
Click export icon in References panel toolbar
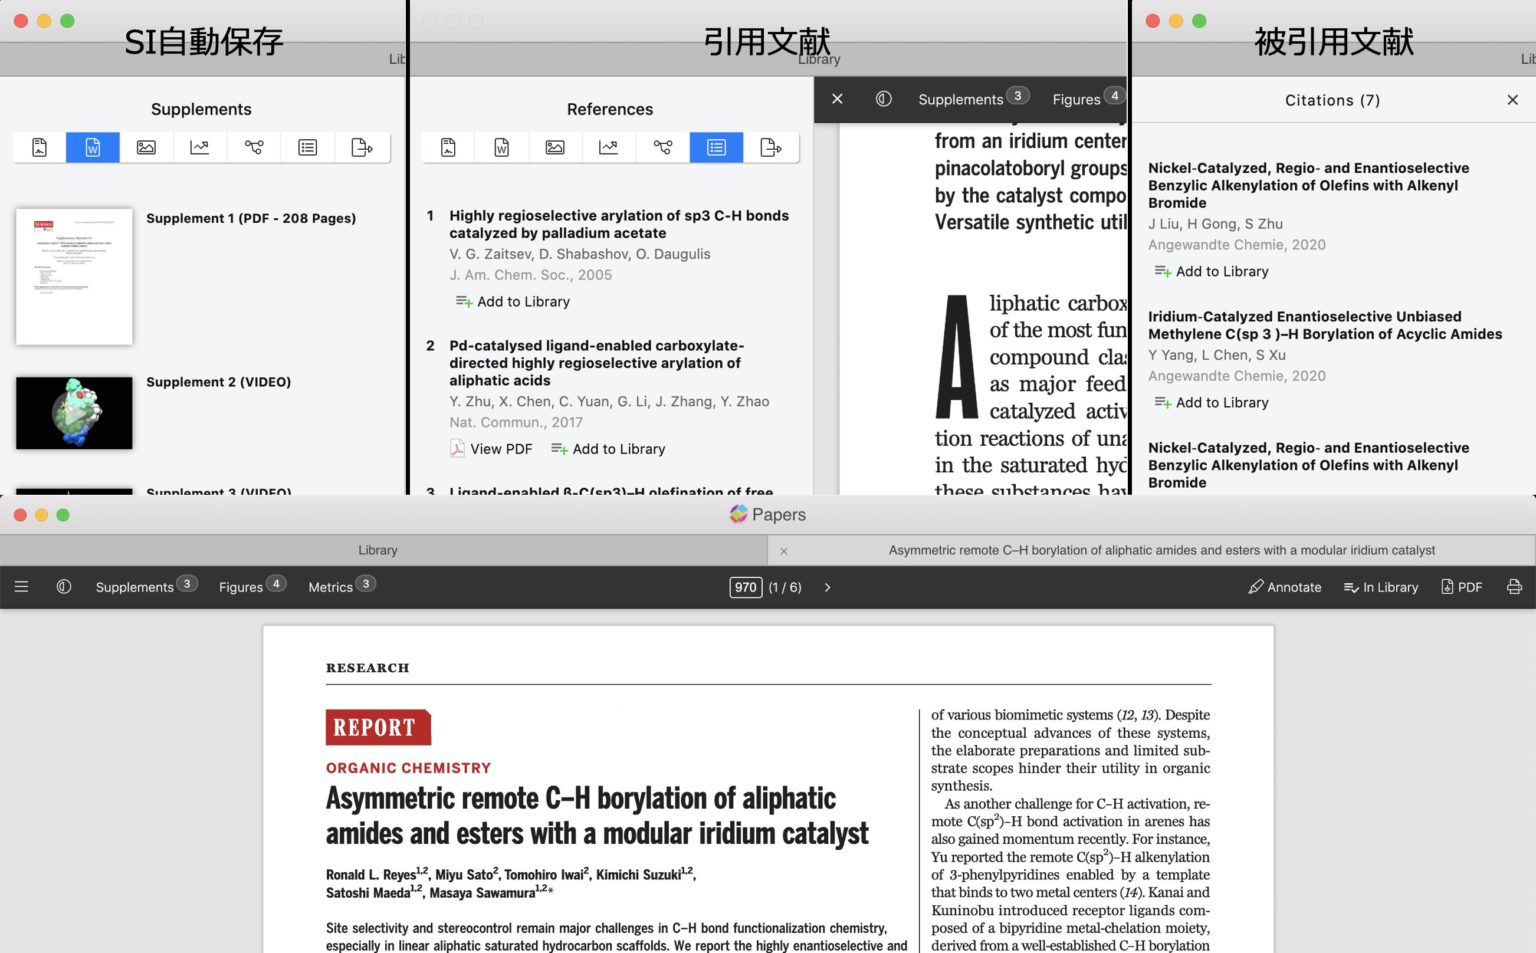coord(771,147)
